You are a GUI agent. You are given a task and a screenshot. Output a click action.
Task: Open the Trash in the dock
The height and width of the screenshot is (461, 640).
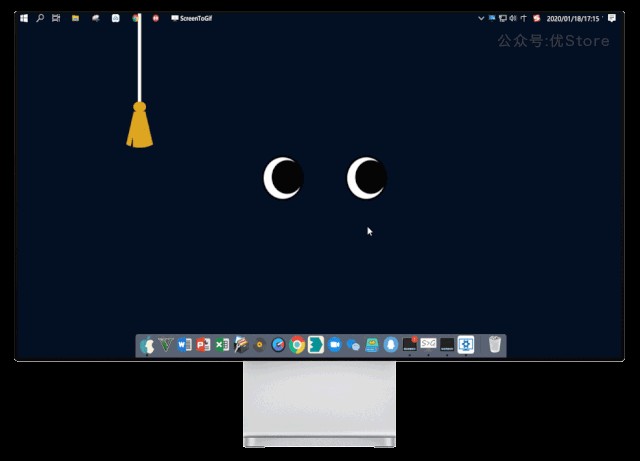click(495, 345)
